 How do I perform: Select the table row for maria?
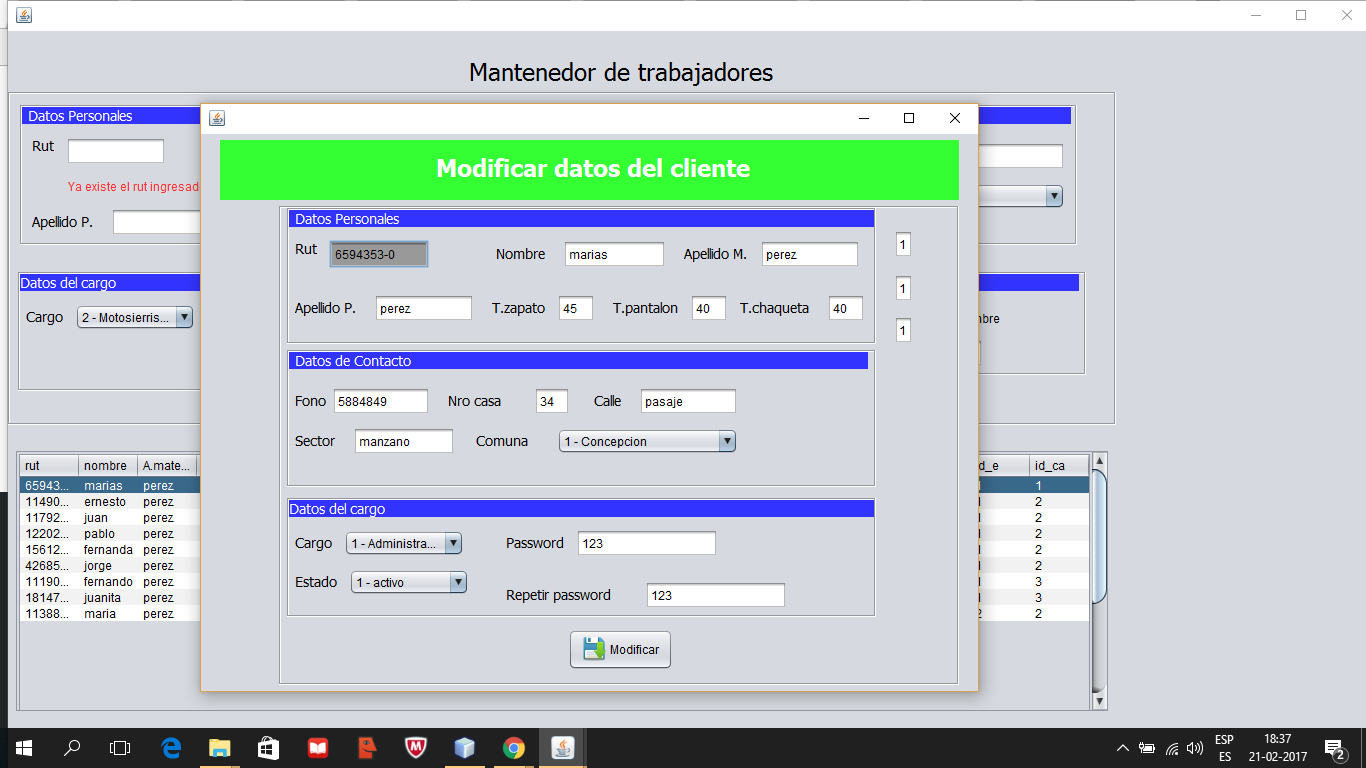(110, 613)
